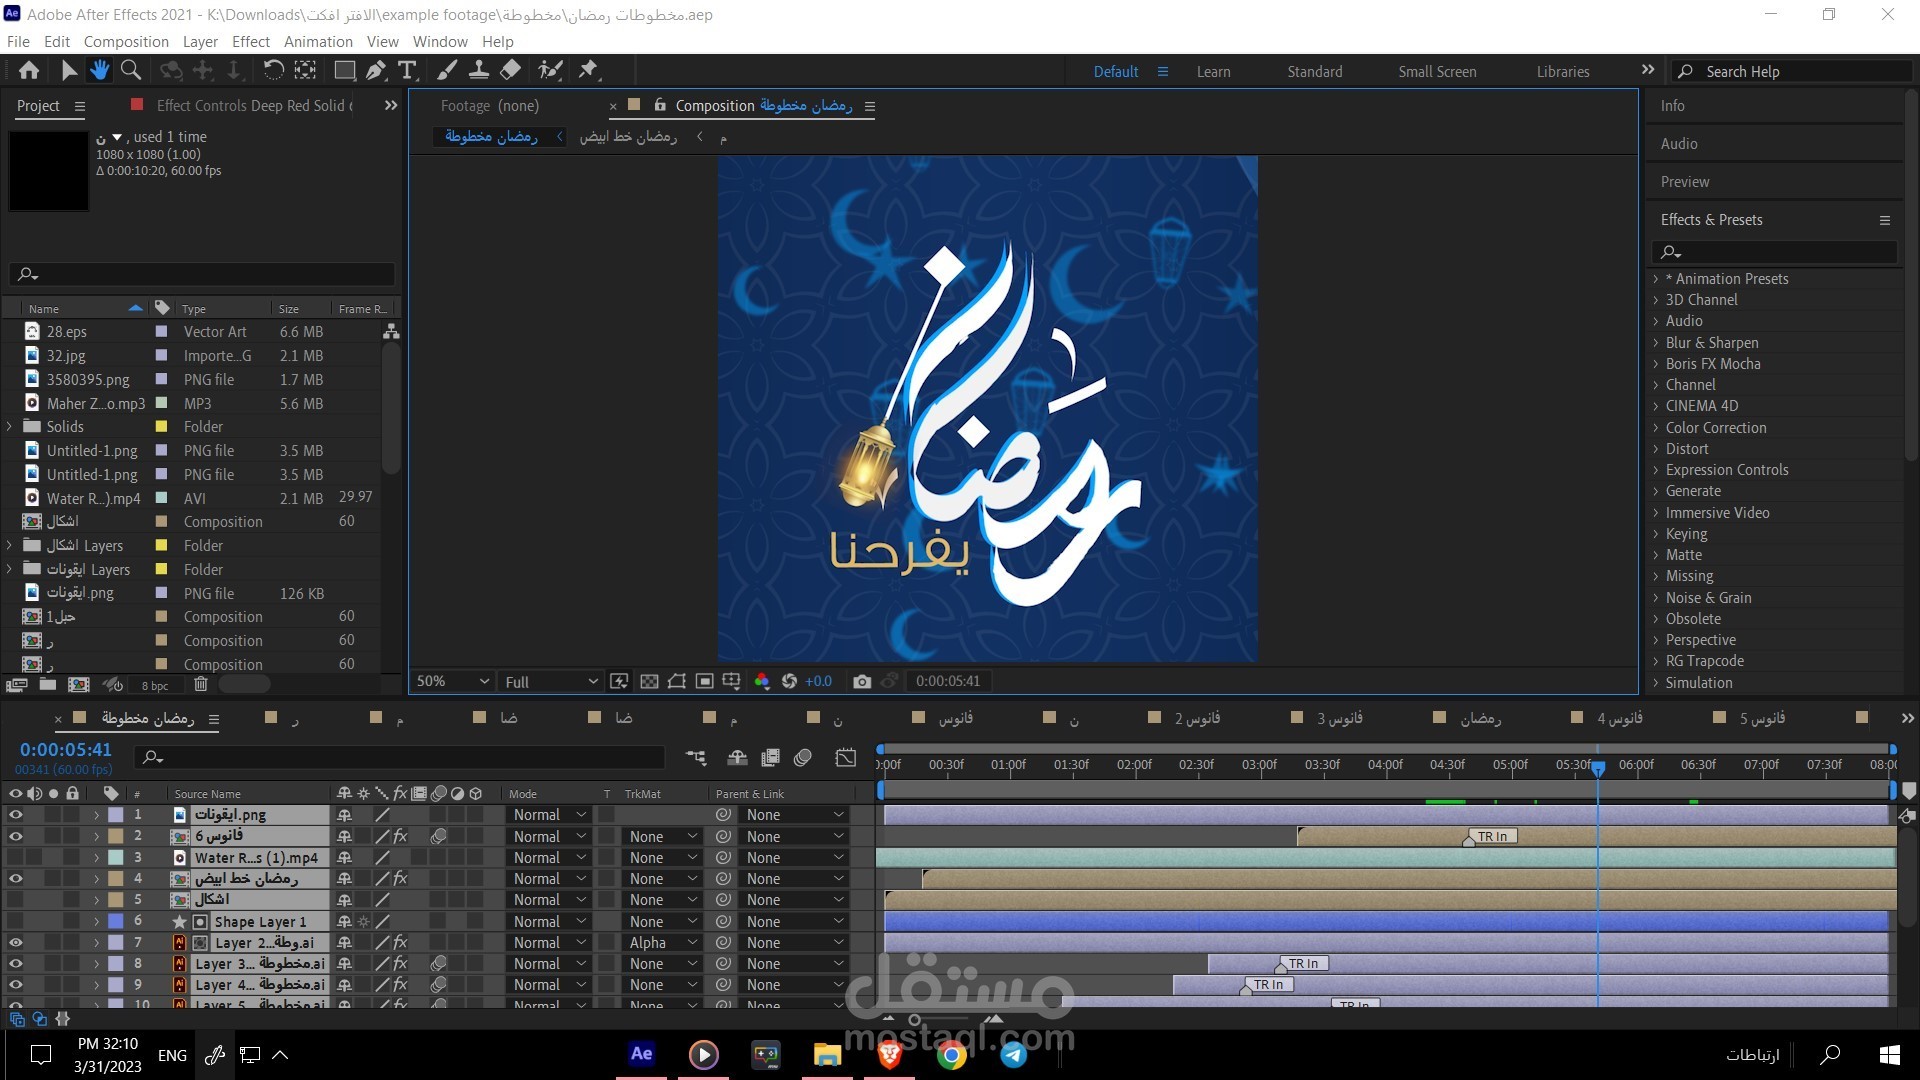The image size is (1920, 1080).
Task: Switch to the Learn workspace
Action: click(1212, 71)
